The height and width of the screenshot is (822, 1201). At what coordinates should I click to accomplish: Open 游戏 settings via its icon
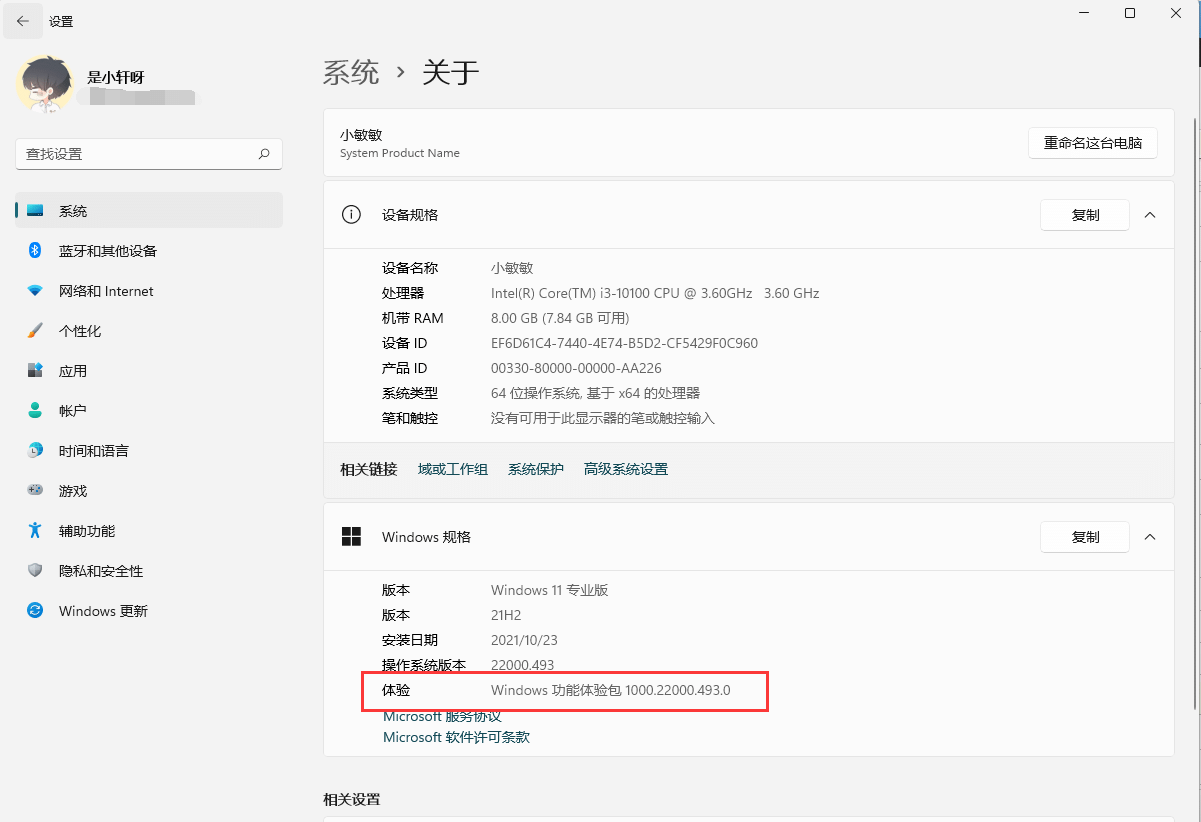[35, 490]
